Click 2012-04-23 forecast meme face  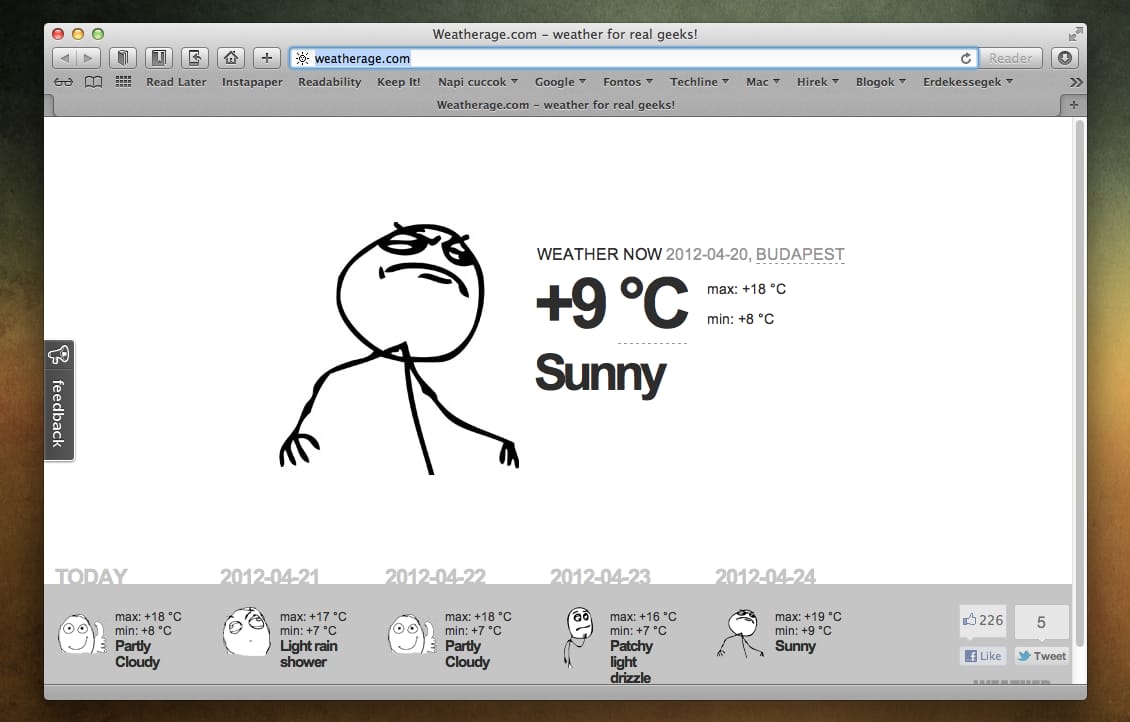coord(578,637)
